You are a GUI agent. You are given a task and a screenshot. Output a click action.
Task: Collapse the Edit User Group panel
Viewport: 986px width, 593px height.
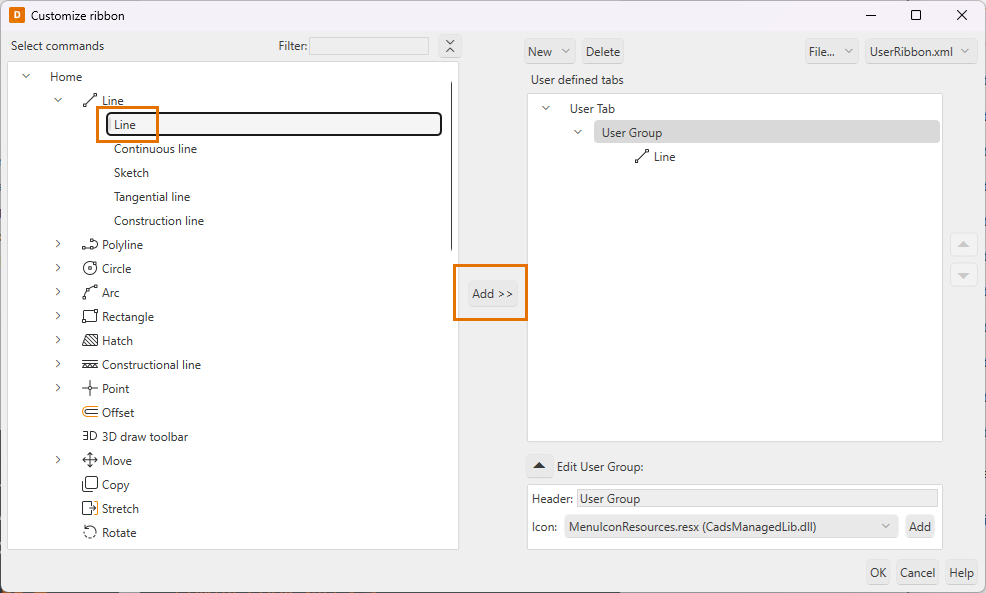(x=539, y=466)
